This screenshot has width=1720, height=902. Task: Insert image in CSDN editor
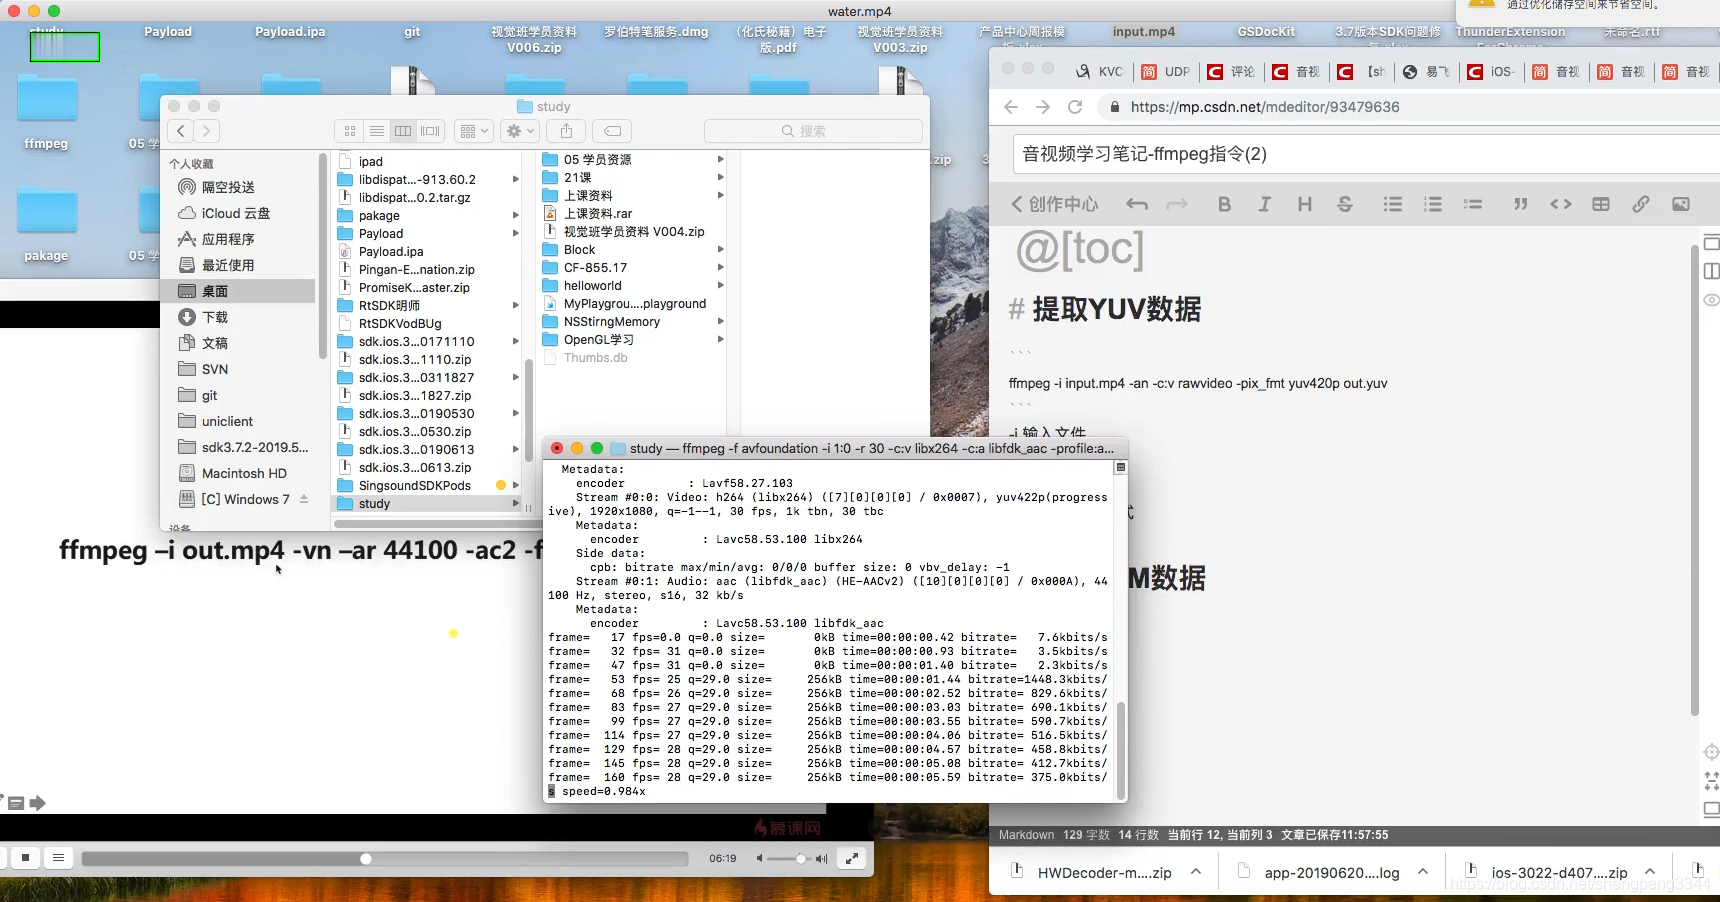tap(1681, 204)
